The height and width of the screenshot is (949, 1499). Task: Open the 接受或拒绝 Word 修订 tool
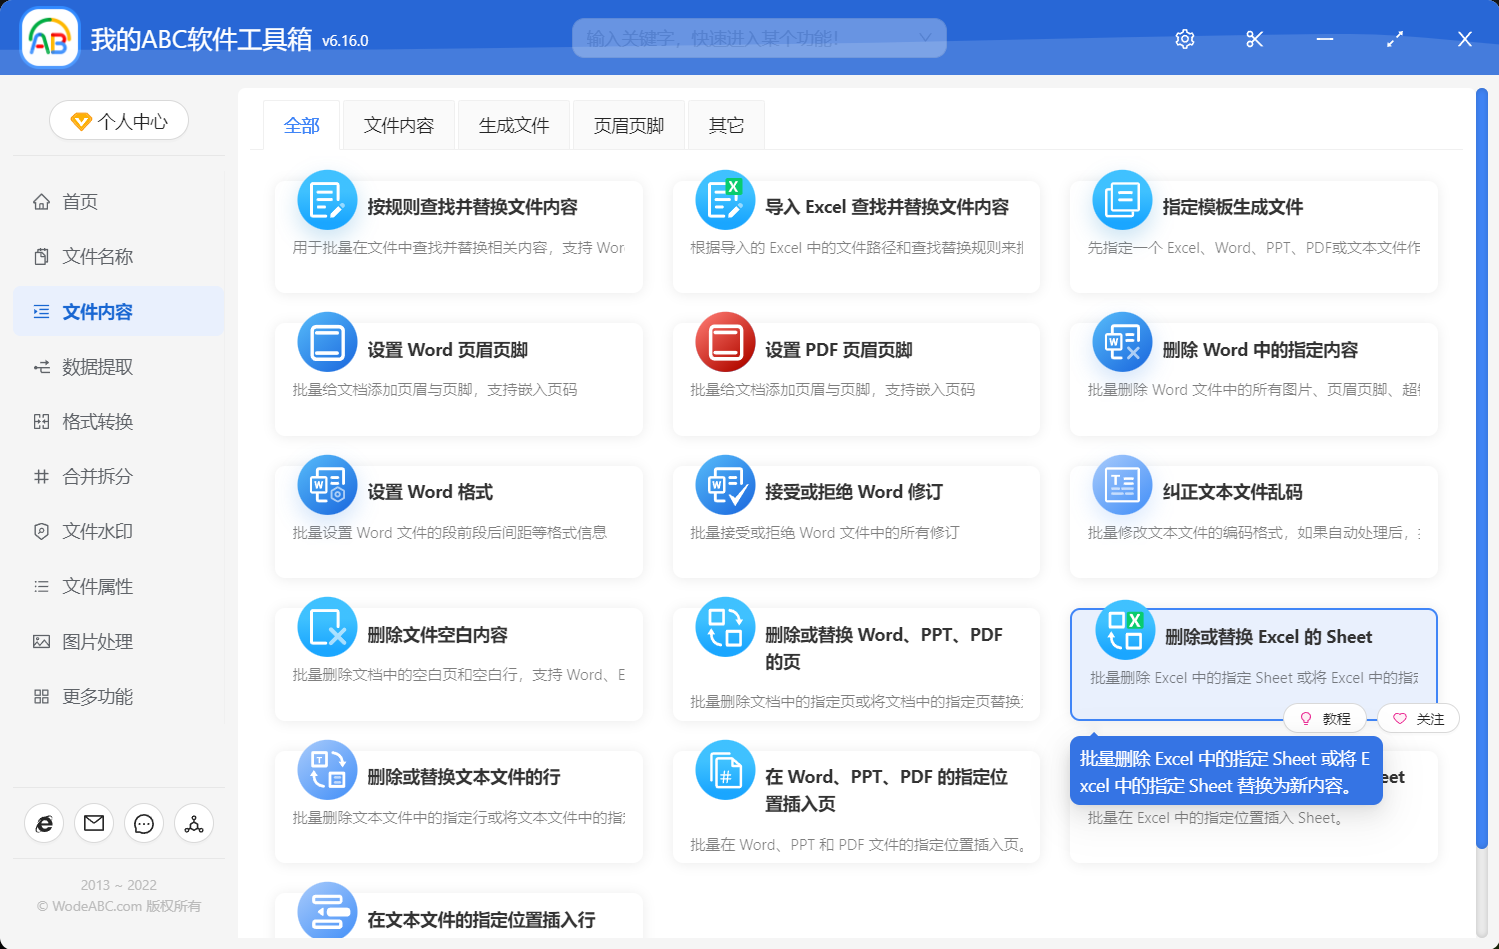[x=855, y=521]
